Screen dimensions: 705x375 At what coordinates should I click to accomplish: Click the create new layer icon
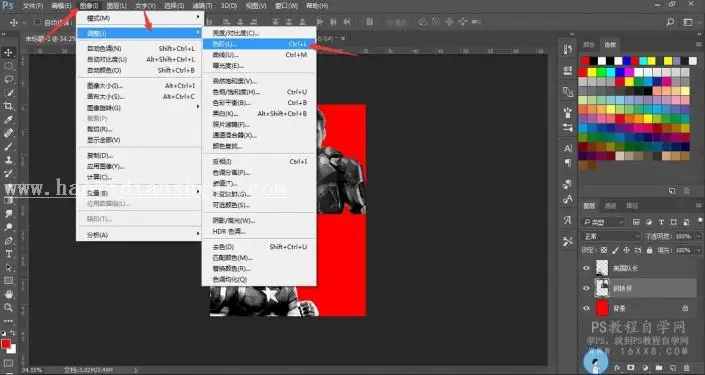click(x=672, y=367)
